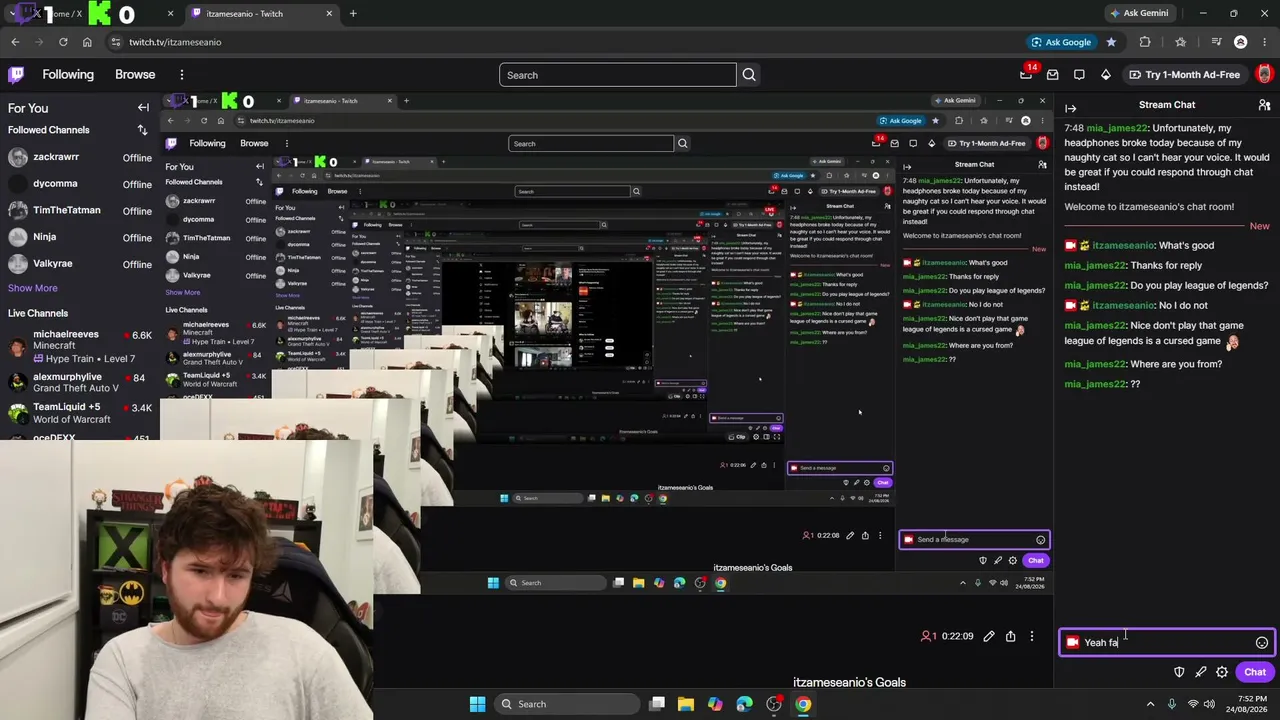Go to the browser home page
Screen dimensions: 1280x720
(x=87, y=42)
